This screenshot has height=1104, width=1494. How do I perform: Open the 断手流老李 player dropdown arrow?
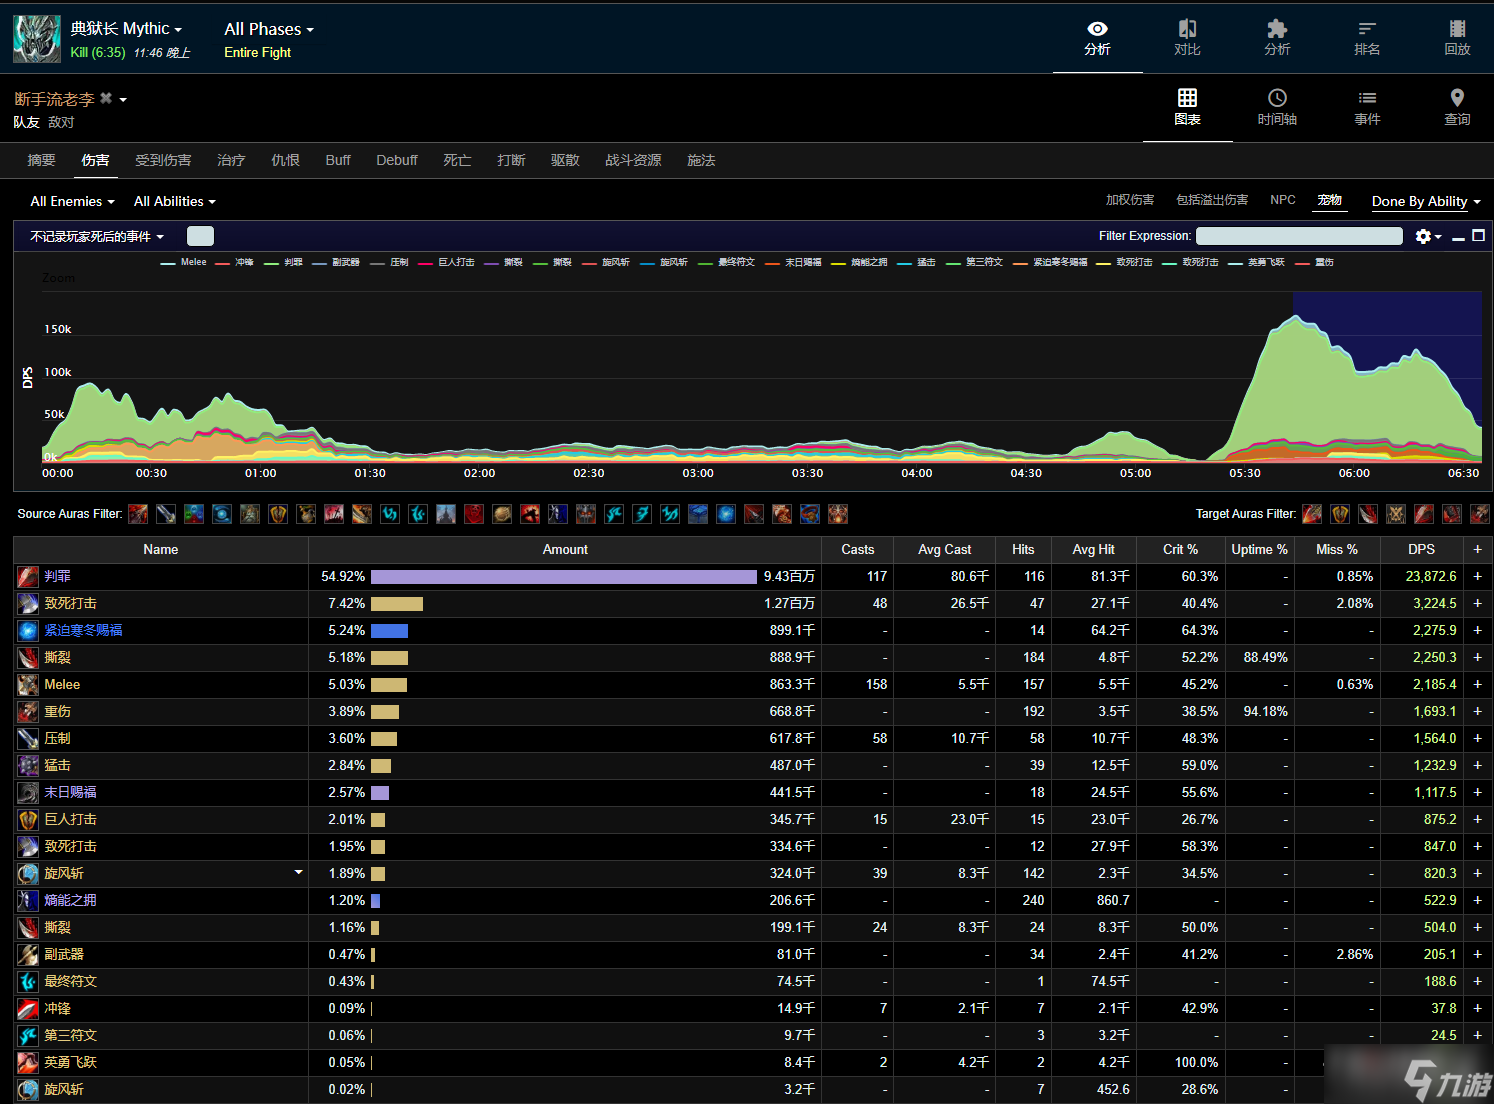pyautogui.click(x=123, y=100)
